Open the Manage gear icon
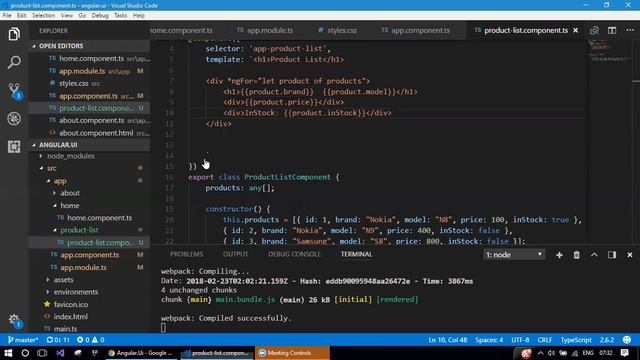This screenshot has width=640, height=360. (x=14, y=320)
